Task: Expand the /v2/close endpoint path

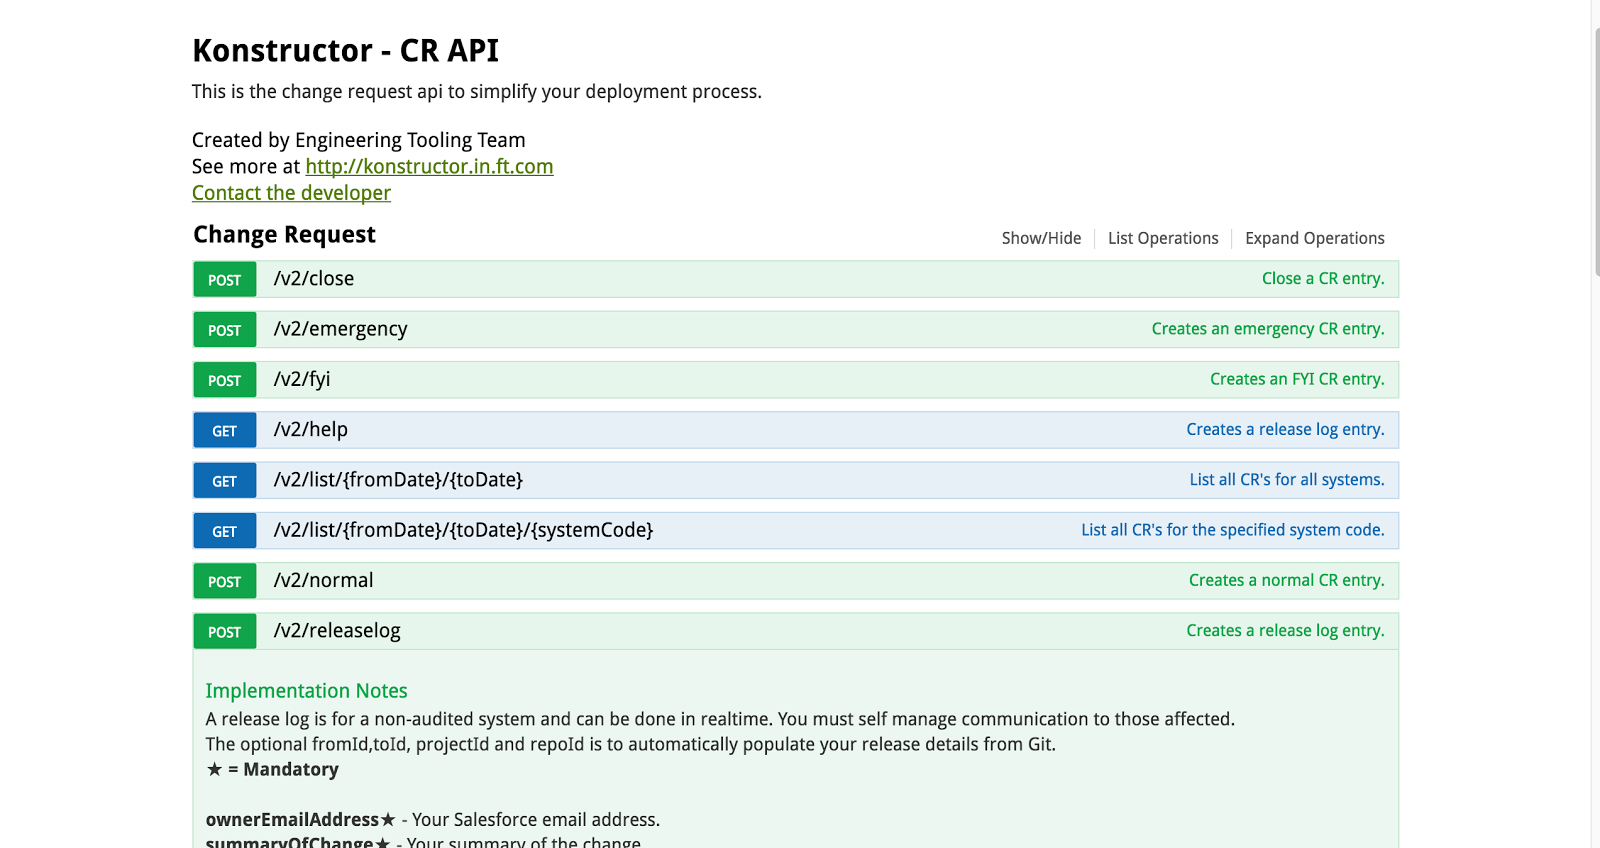Action: (x=314, y=279)
